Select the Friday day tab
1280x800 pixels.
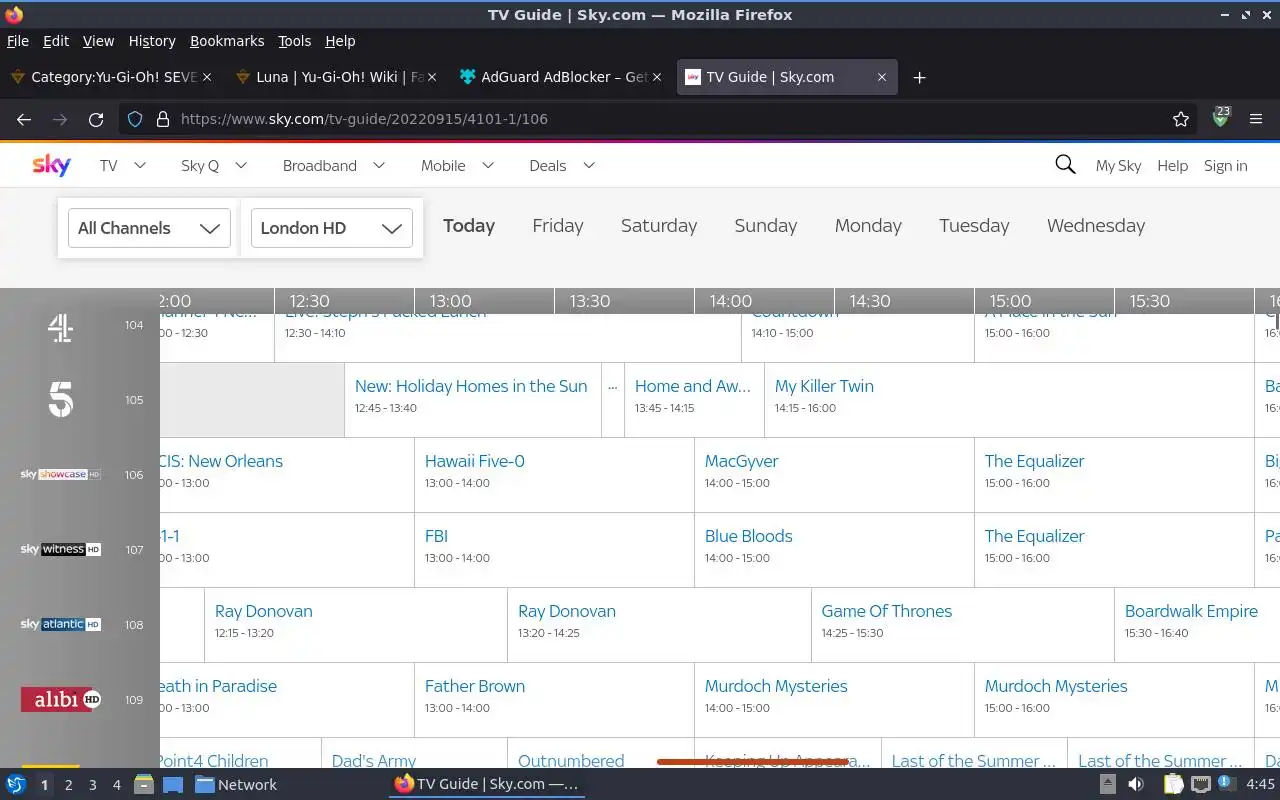(558, 226)
